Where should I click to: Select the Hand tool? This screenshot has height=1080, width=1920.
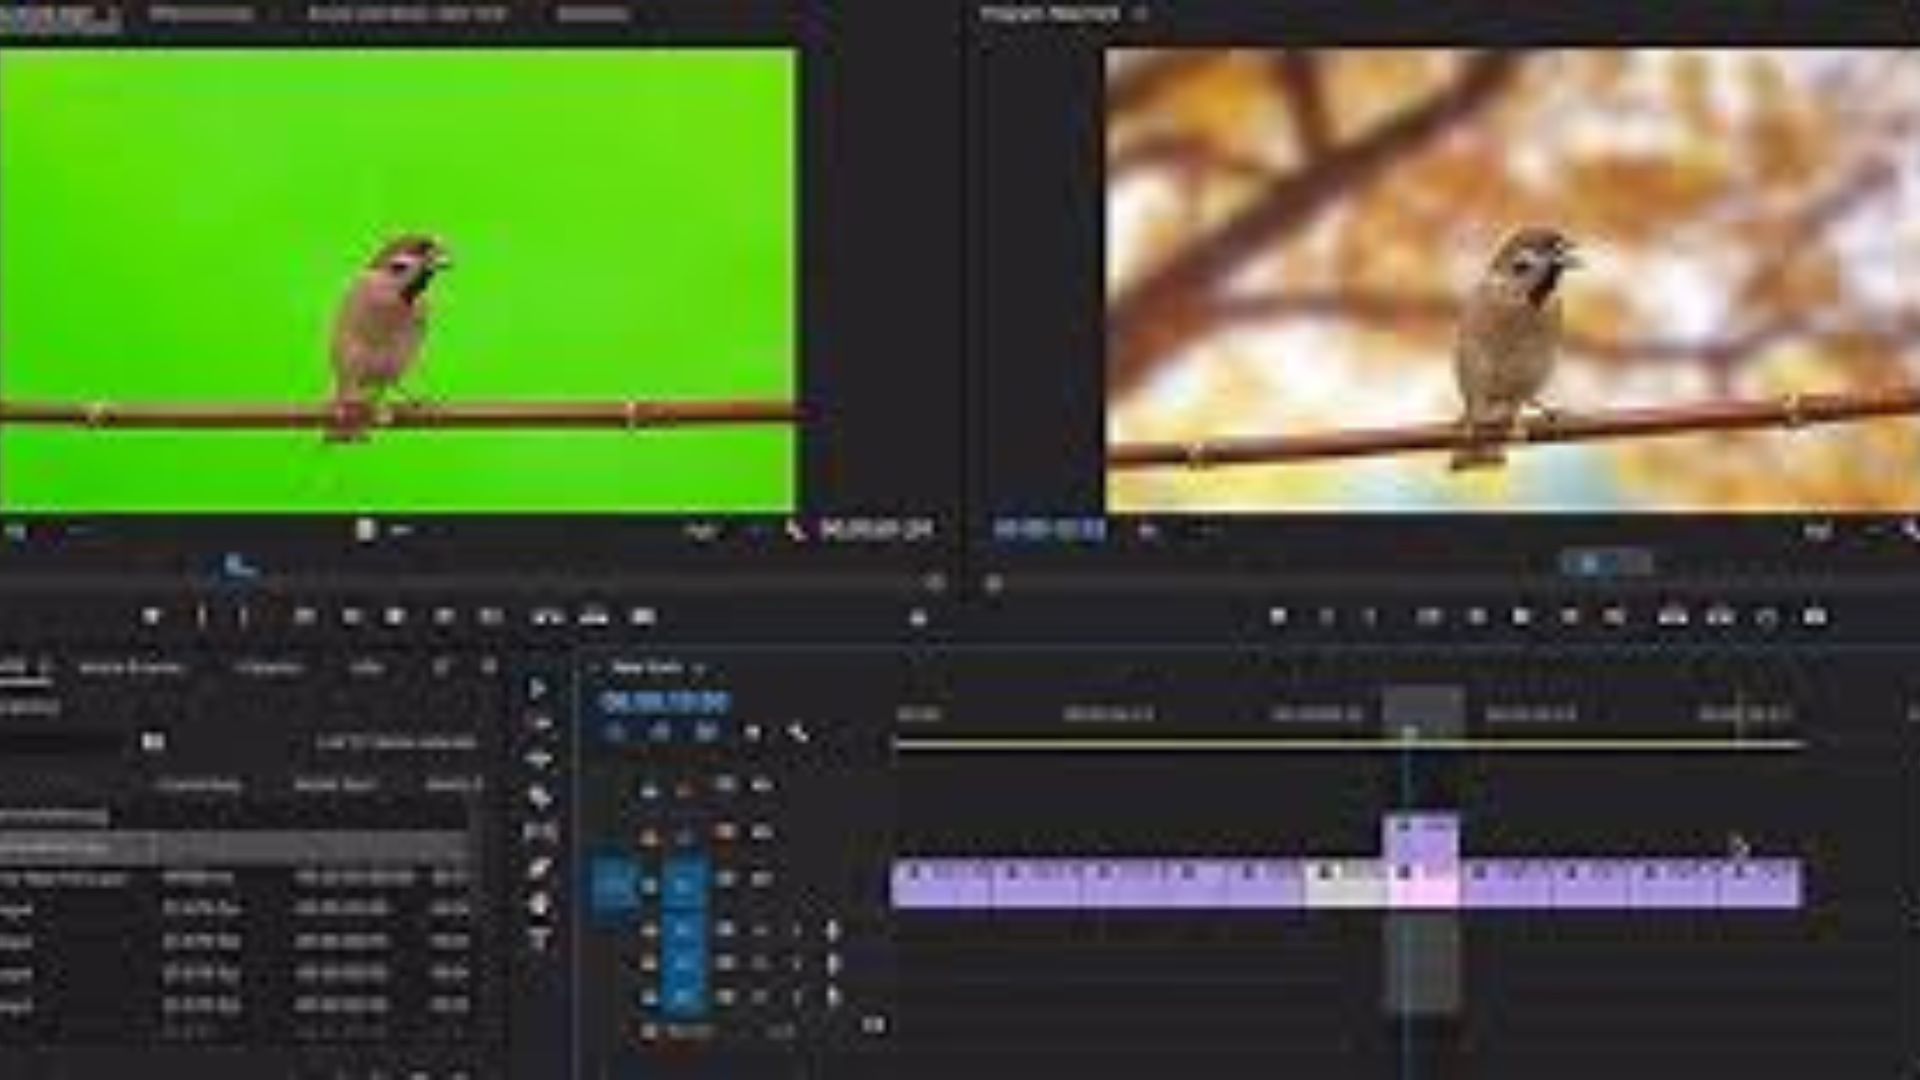point(539,904)
